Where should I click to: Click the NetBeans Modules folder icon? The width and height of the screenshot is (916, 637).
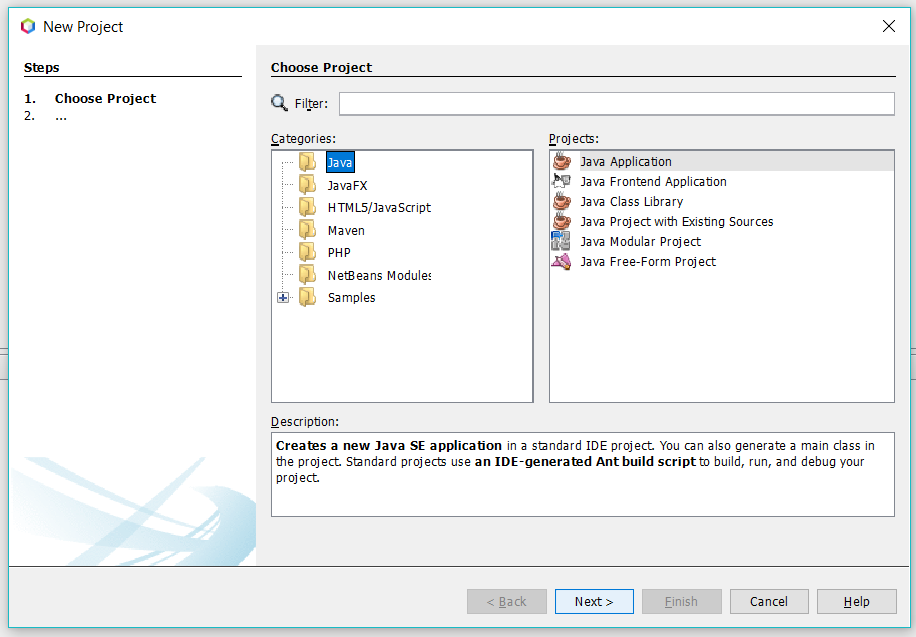pos(307,275)
